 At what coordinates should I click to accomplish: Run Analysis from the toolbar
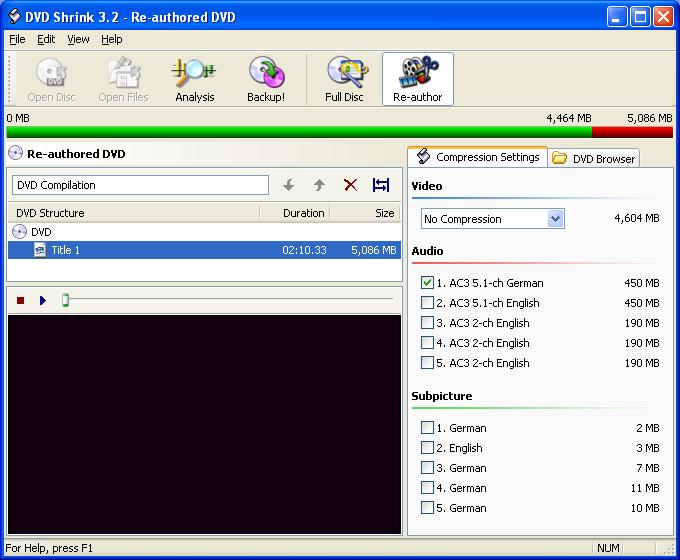point(194,79)
